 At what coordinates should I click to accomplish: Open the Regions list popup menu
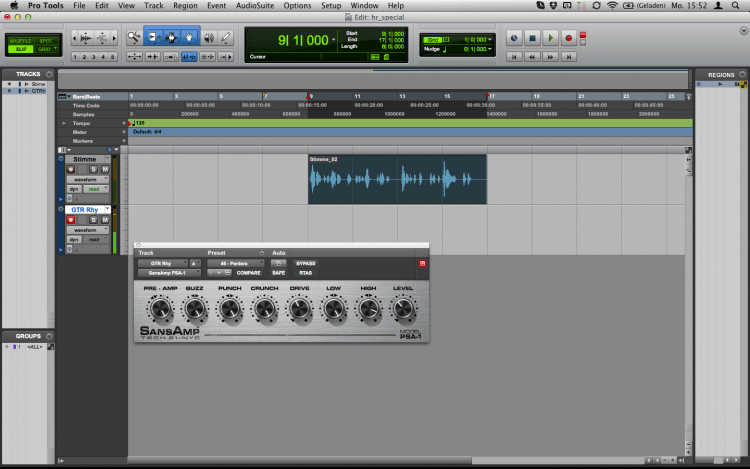pyautogui.click(x=742, y=75)
